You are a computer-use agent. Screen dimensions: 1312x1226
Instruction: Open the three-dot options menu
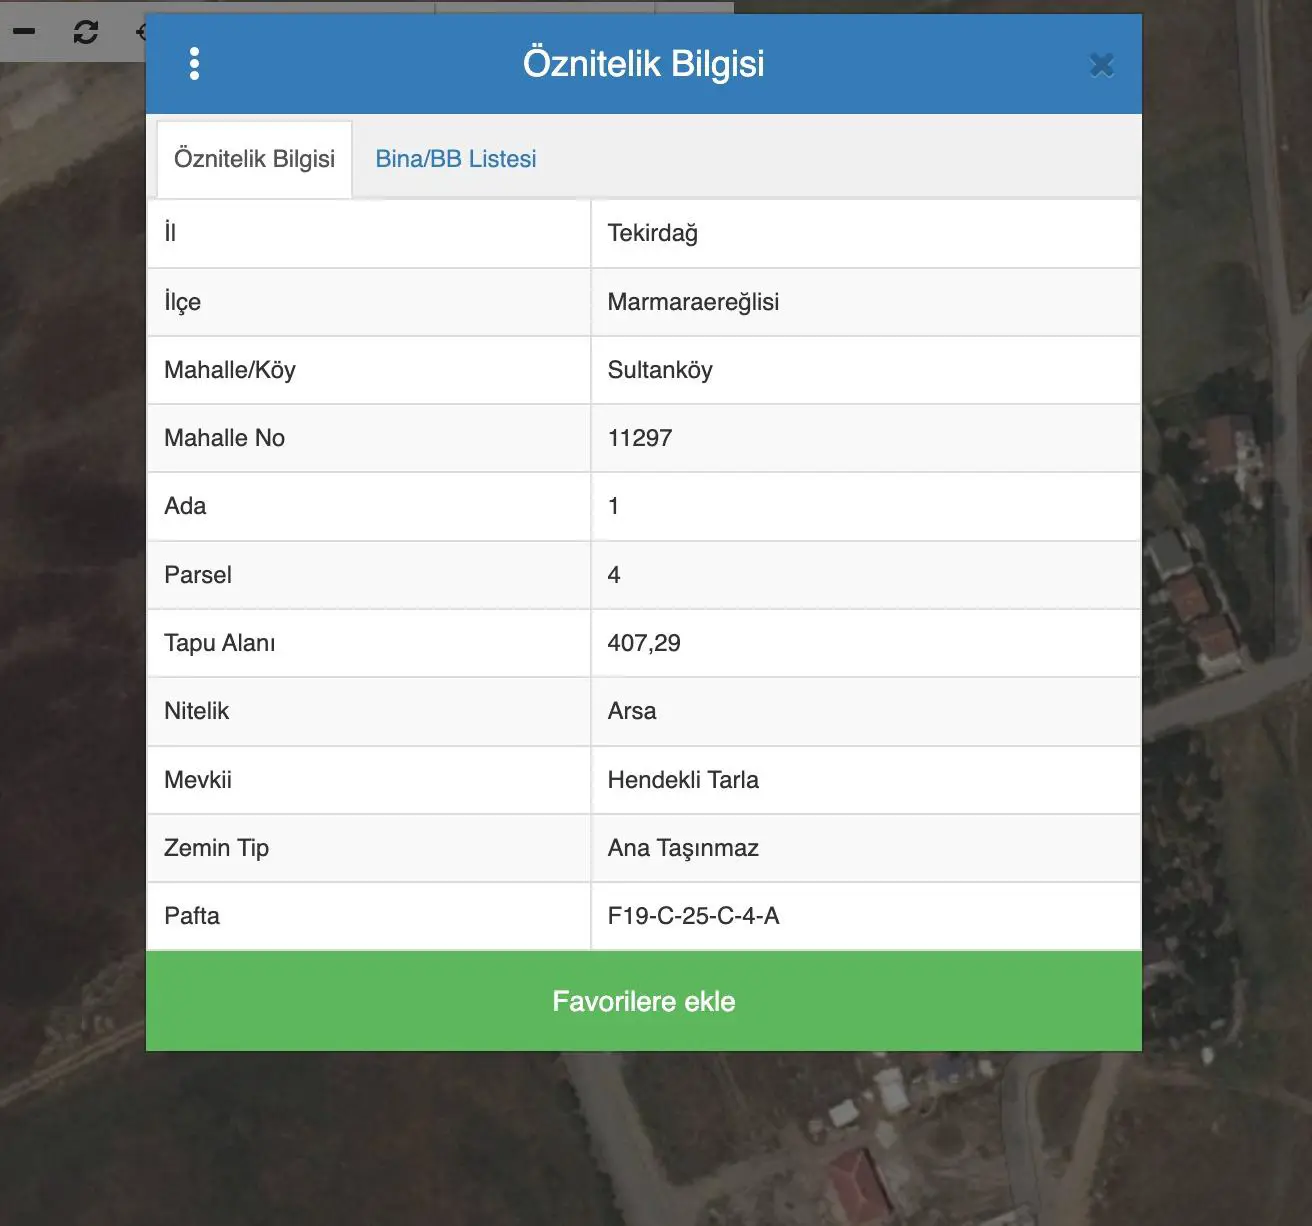click(x=194, y=64)
